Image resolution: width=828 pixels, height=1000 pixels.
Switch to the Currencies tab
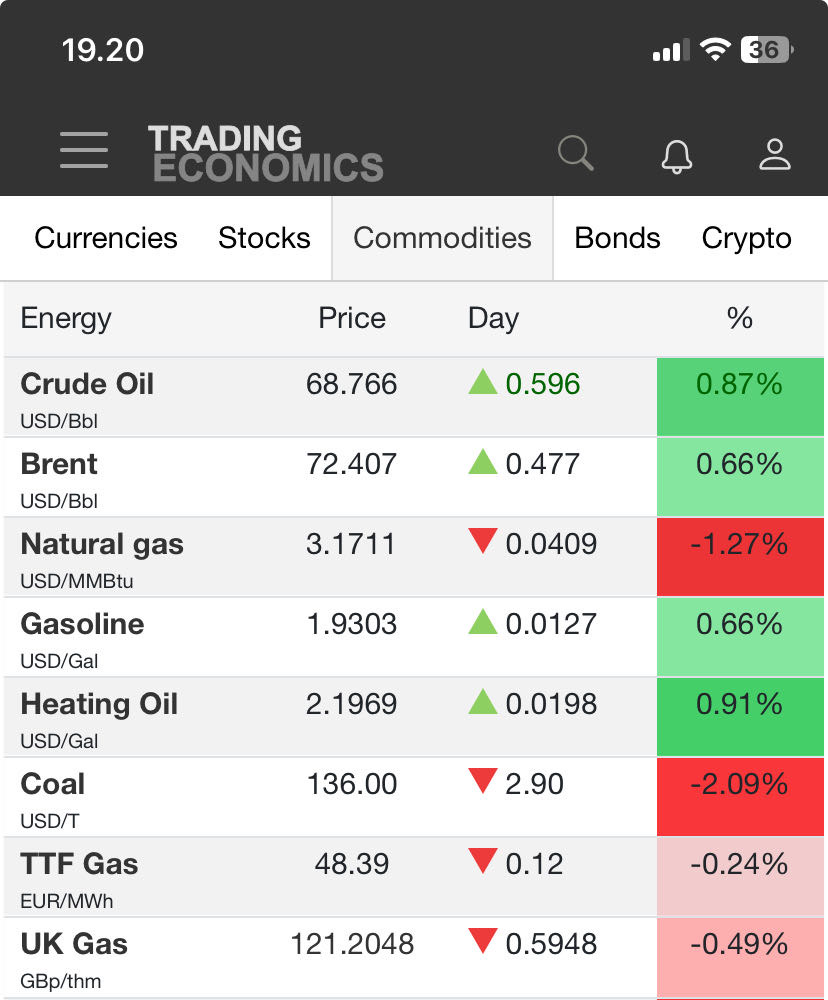(x=106, y=238)
